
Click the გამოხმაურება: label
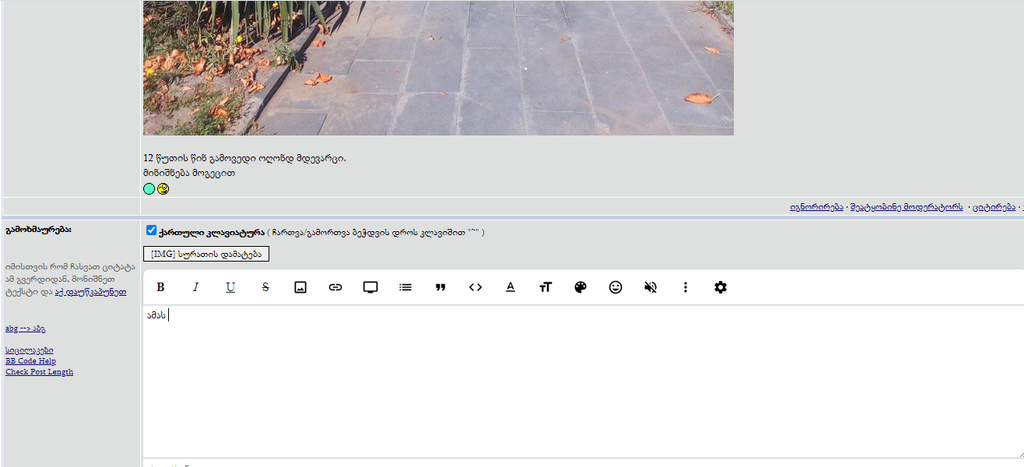pyautogui.click(x=39, y=230)
